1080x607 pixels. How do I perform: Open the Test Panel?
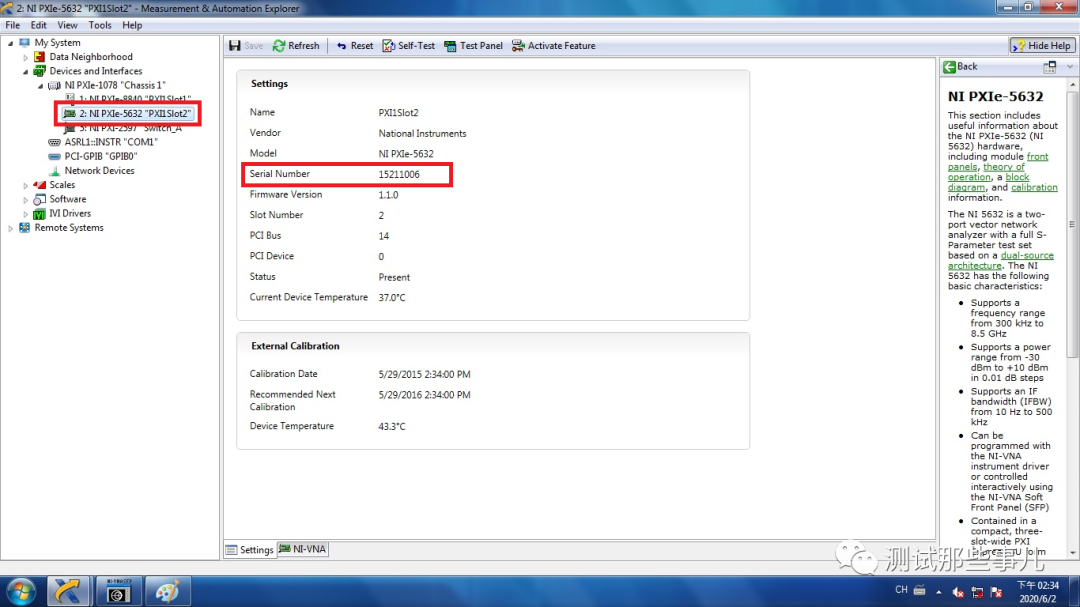pos(474,45)
